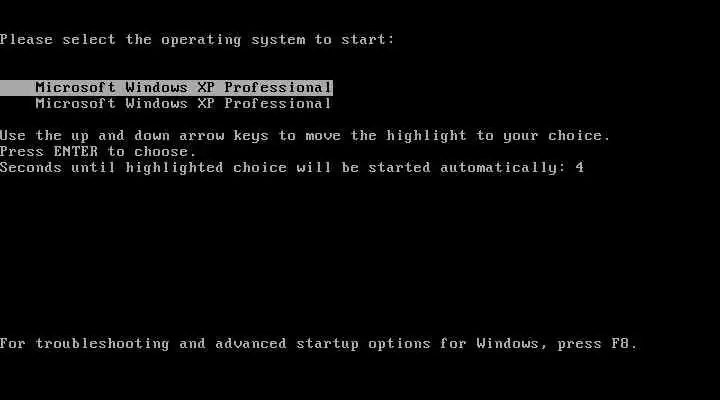Click "startup options" in the troubleshooting line
The height and width of the screenshot is (400, 720).
point(363,344)
